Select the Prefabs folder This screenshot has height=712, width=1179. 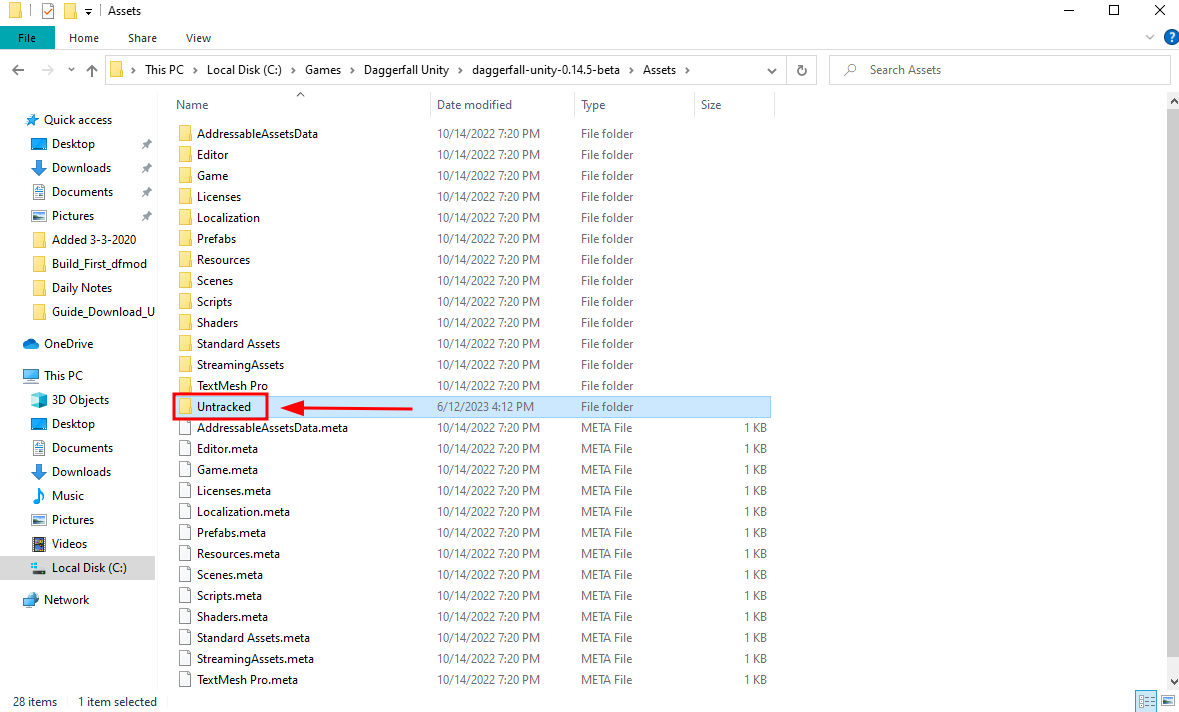[216, 238]
